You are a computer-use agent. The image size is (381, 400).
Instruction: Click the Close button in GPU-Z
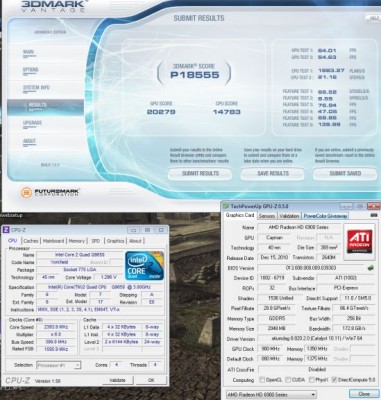363,394
